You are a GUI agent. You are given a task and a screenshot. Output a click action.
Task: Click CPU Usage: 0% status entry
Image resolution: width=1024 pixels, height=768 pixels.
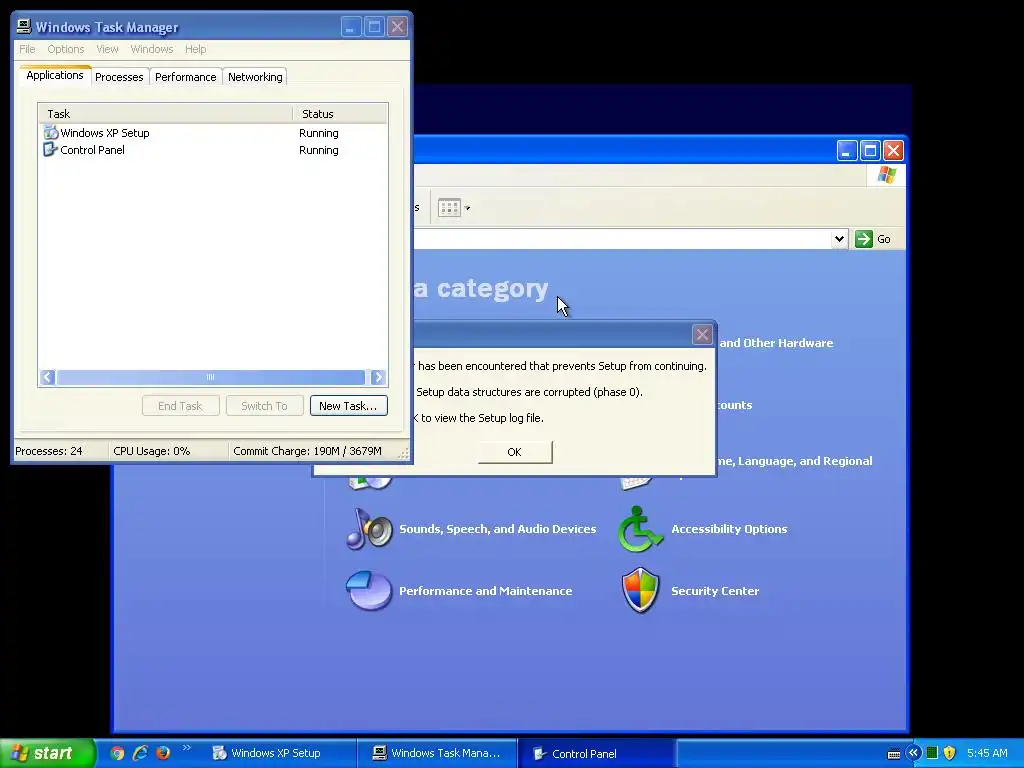tap(152, 451)
